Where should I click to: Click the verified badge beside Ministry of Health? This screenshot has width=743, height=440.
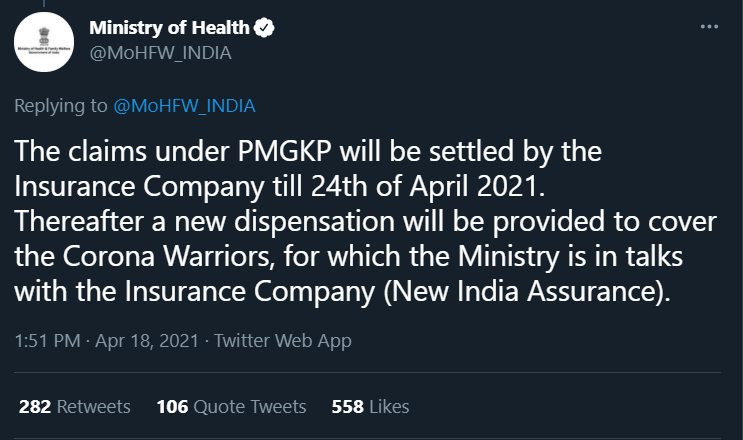pyautogui.click(x=263, y=28)
